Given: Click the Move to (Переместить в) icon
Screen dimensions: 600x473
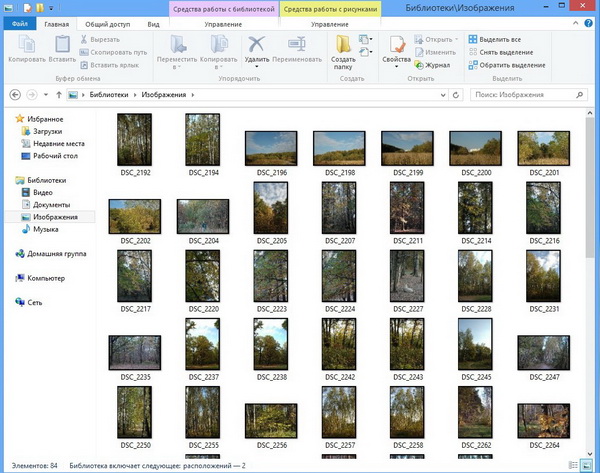Looking at the screenshot, I should pos(178,46).
